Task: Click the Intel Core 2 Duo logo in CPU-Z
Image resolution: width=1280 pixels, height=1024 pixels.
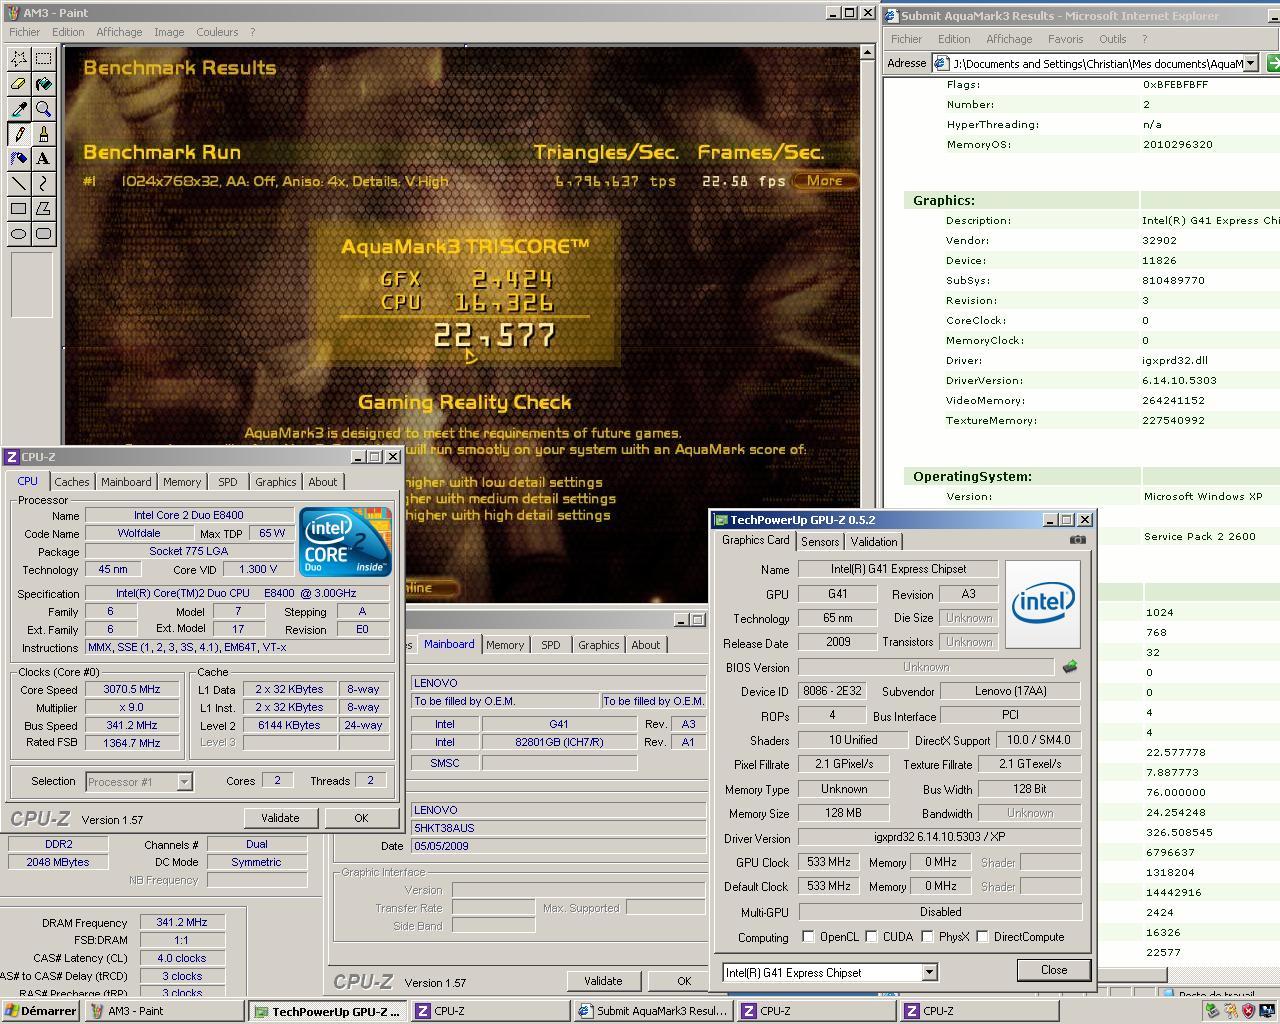Action: pos(345,541)
